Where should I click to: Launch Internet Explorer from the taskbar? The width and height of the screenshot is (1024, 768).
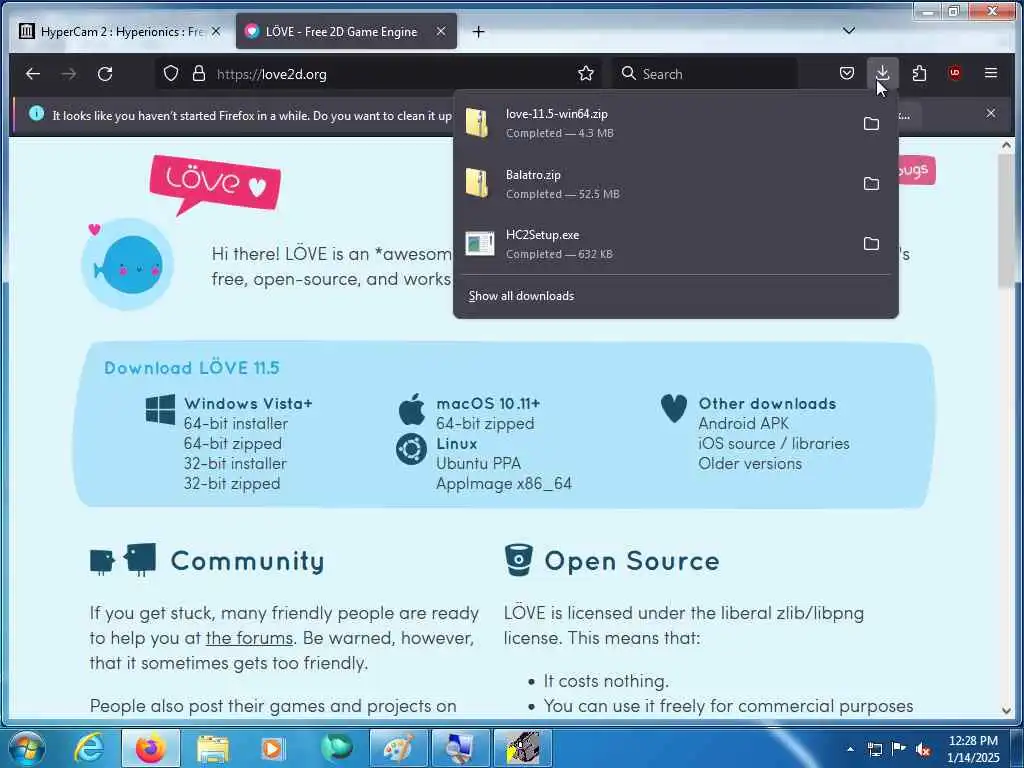(88, 748)
